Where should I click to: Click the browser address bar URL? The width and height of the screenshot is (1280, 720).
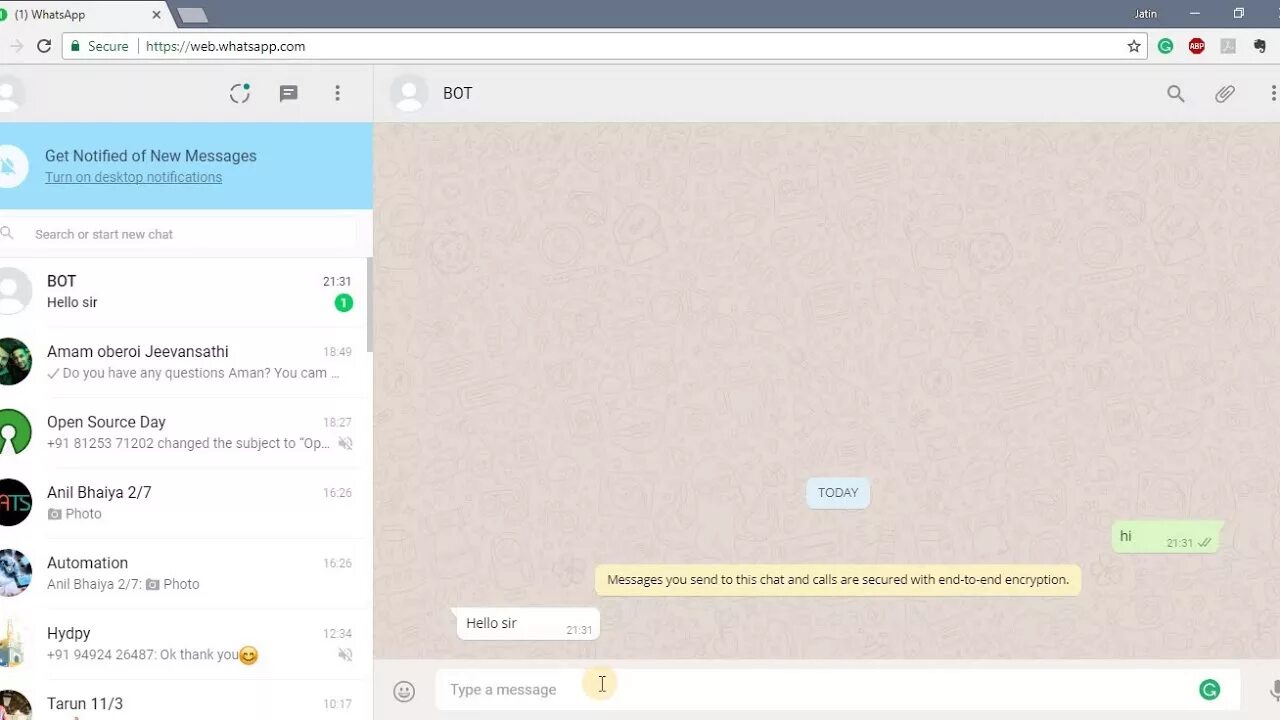click(225, 46)
